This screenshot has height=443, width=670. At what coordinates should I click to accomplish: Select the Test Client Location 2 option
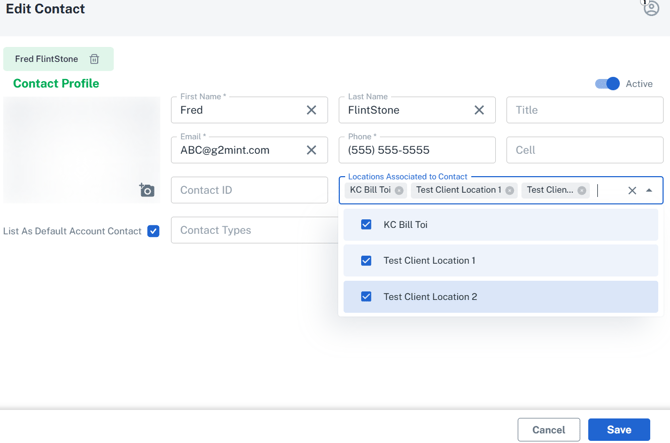[x=430, y=297]
